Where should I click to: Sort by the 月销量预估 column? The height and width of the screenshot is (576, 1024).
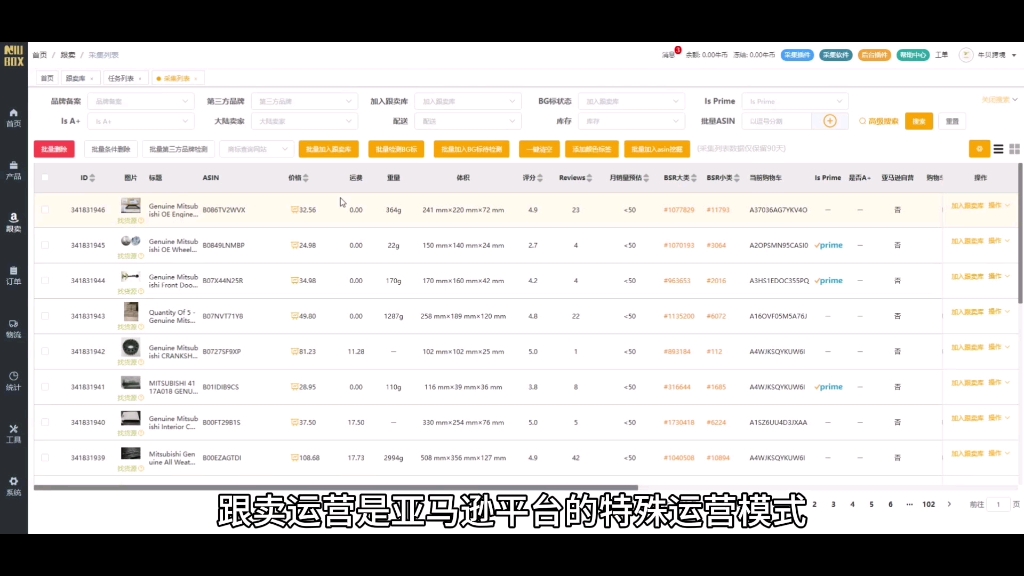[646, 178]
